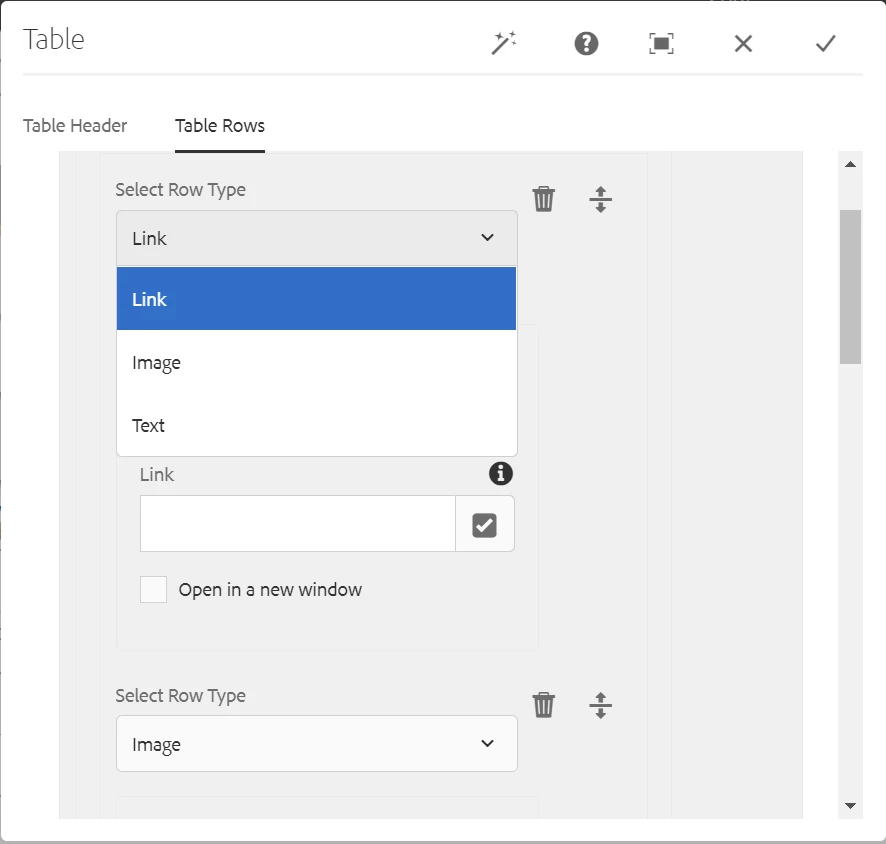
Task: Choose Image option in dropdown list
Action: coord(316,362)
